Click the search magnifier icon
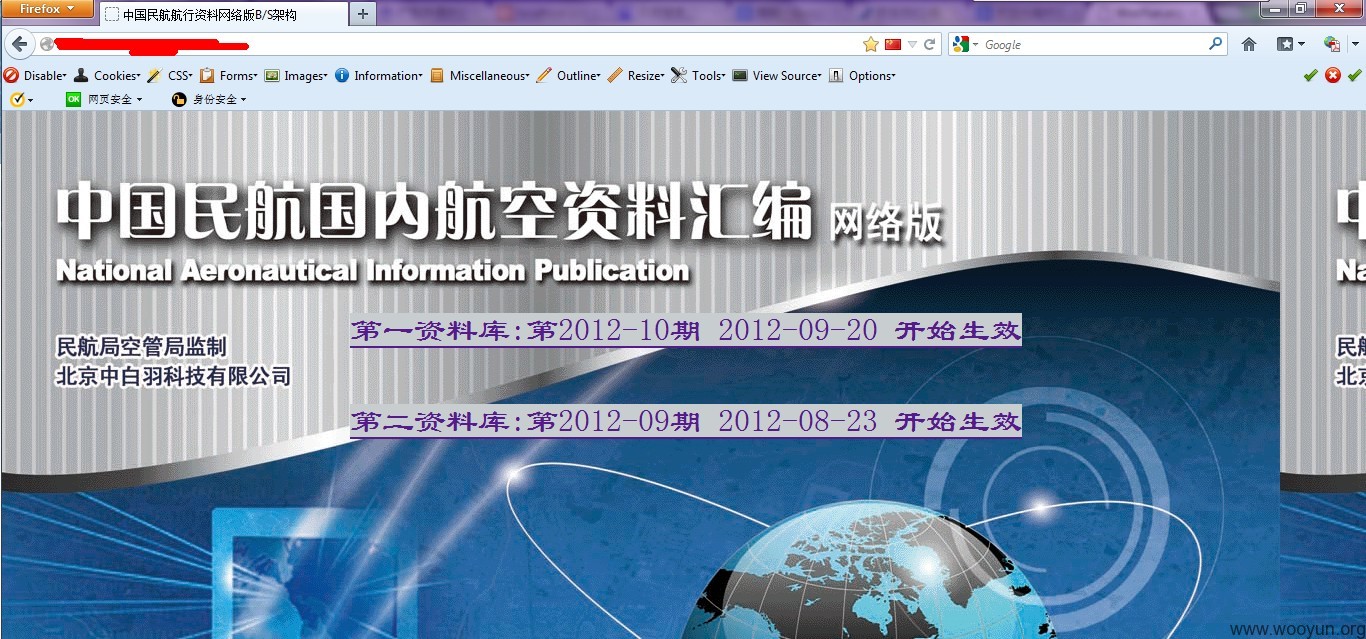Viewport: 1366px width, 639px height. (1216, 44)
